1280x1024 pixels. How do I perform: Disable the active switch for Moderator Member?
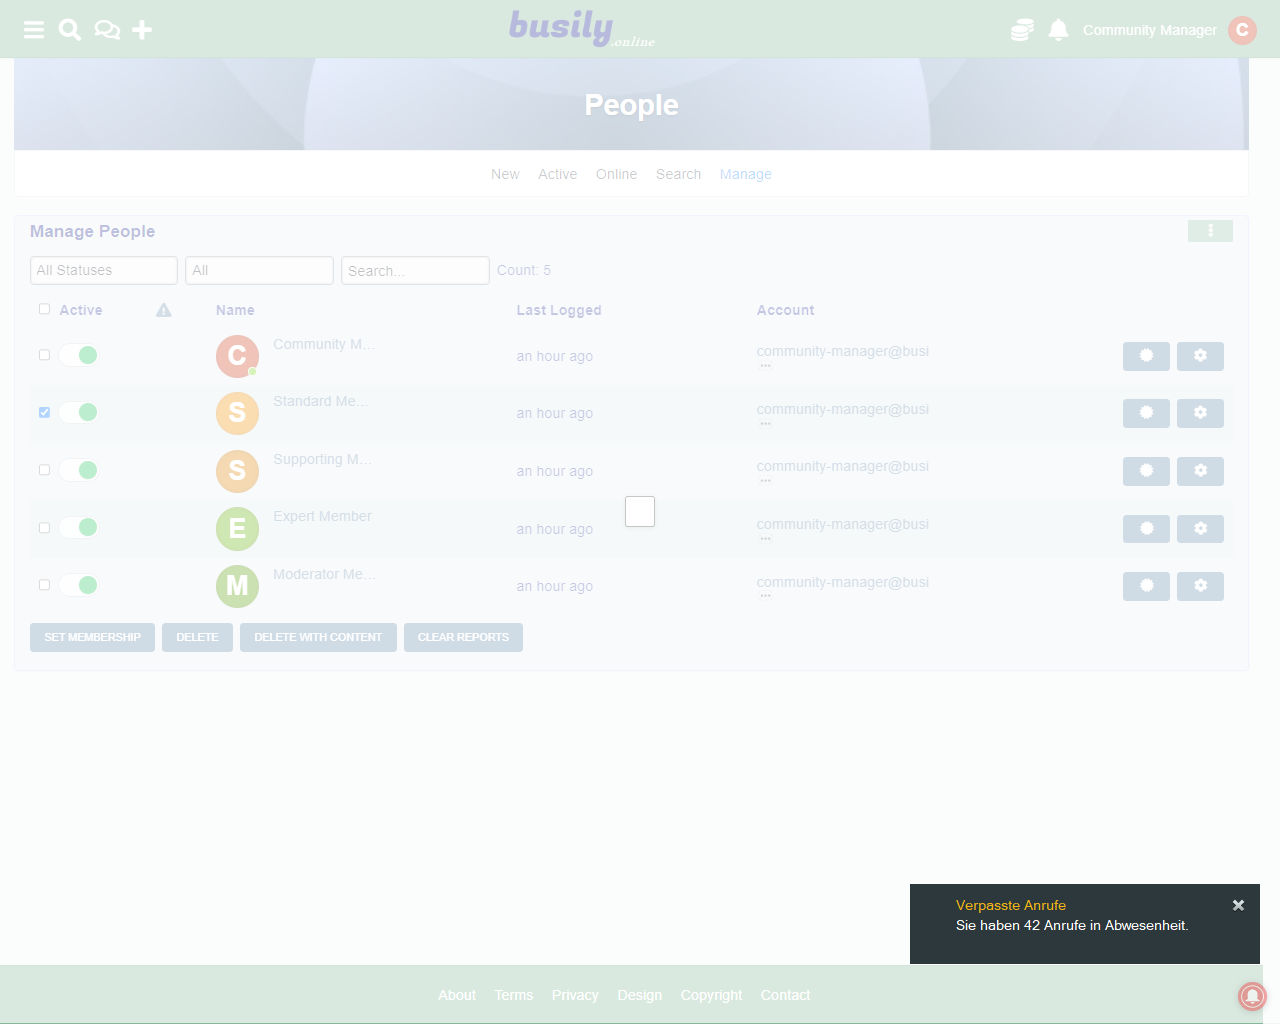pyautogui.click(x=78, y=585)
